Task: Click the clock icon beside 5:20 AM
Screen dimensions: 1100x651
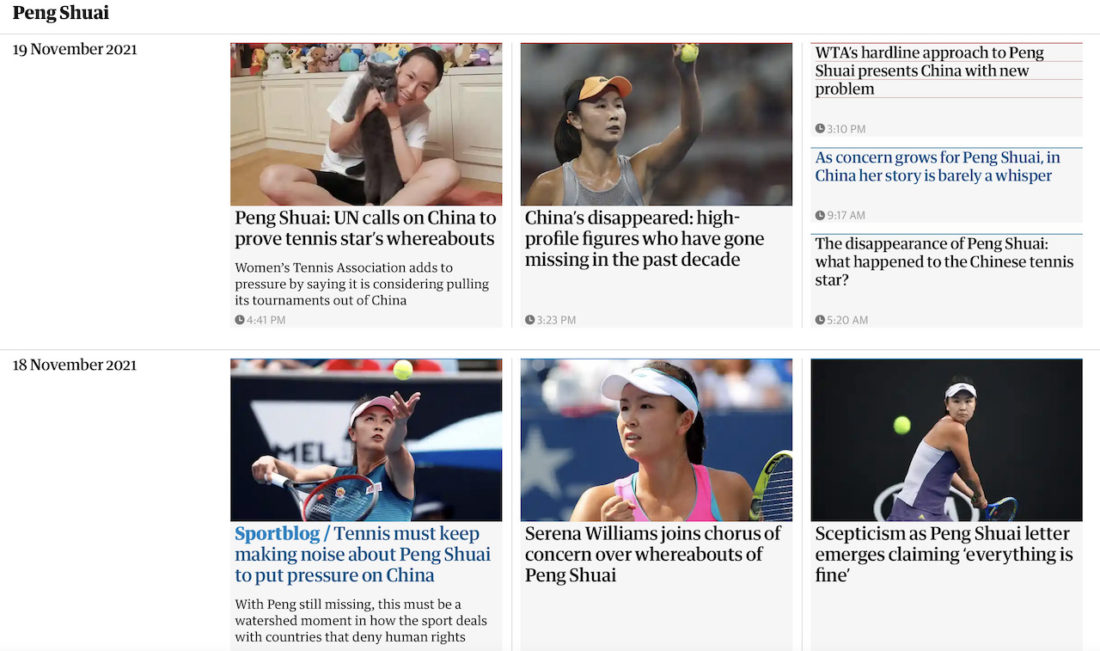Action: (819, 320)
